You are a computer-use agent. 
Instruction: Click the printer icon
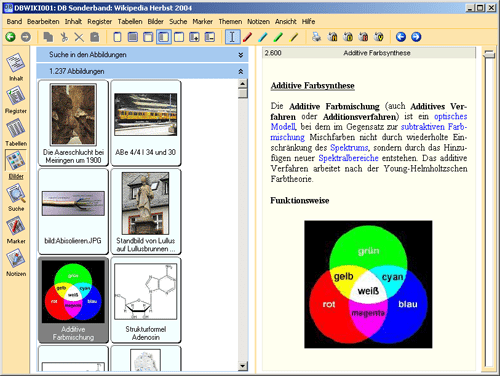click(316, 37)
